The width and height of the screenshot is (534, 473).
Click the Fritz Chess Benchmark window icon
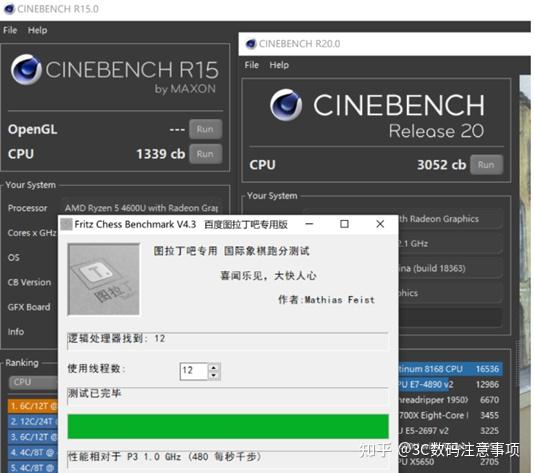[66, 224]
